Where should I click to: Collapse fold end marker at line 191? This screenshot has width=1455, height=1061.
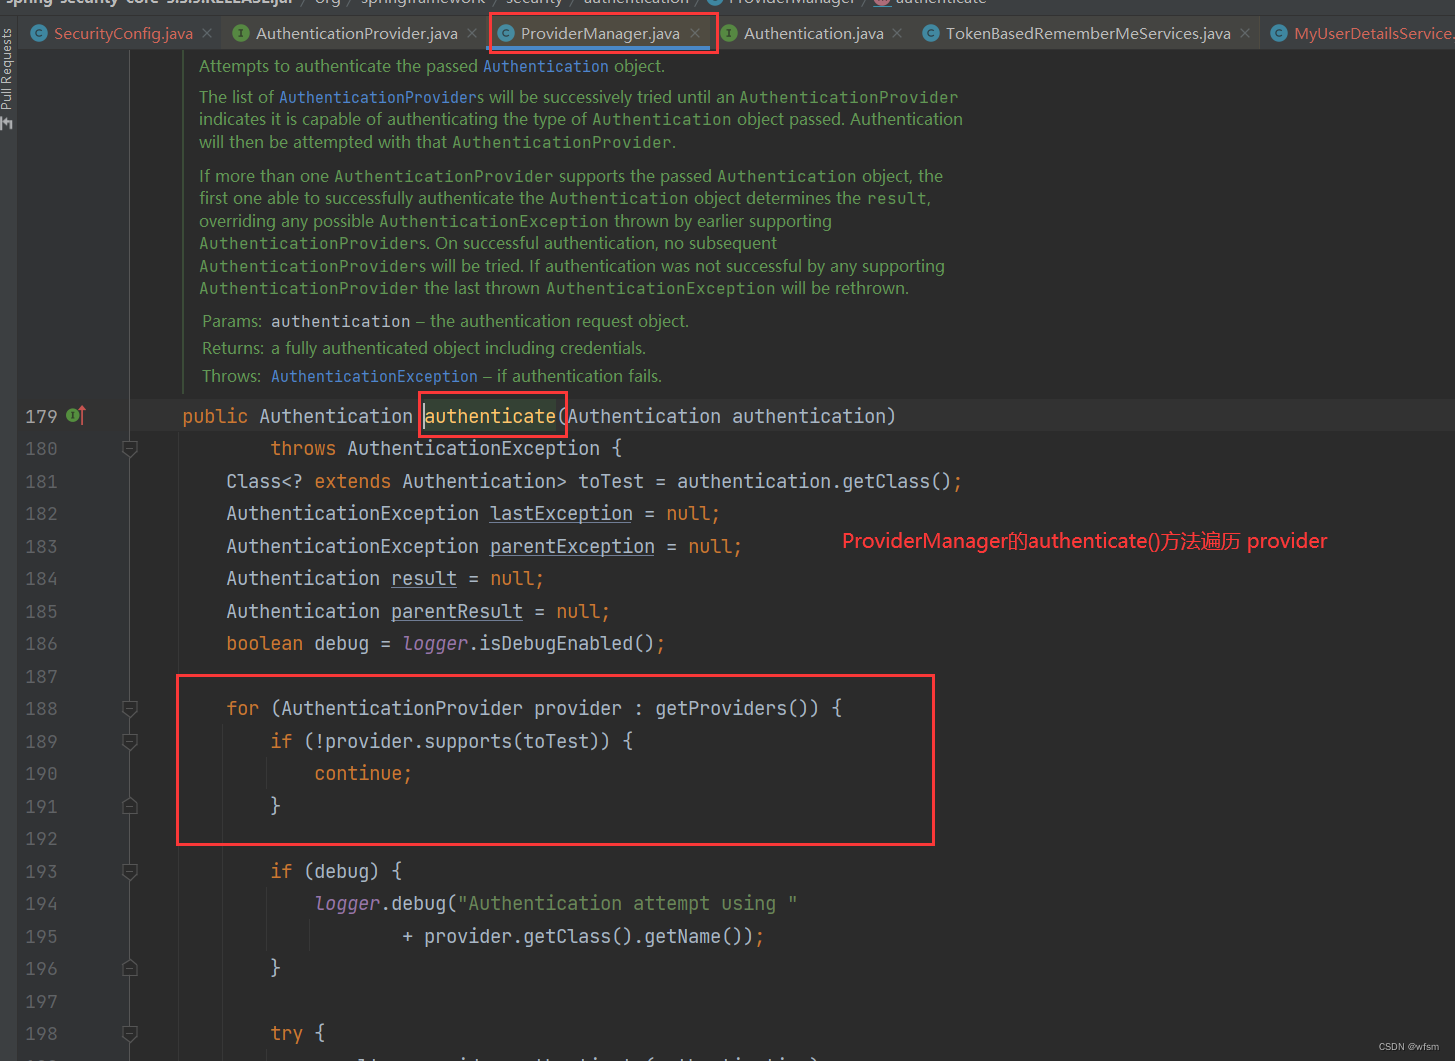129,806
